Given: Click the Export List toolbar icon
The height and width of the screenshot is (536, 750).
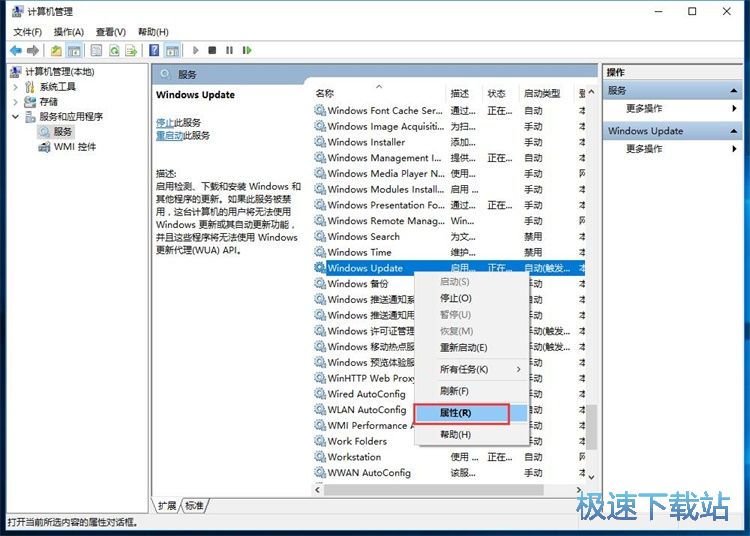Looking at the screenshot, I should pos(131,50).
